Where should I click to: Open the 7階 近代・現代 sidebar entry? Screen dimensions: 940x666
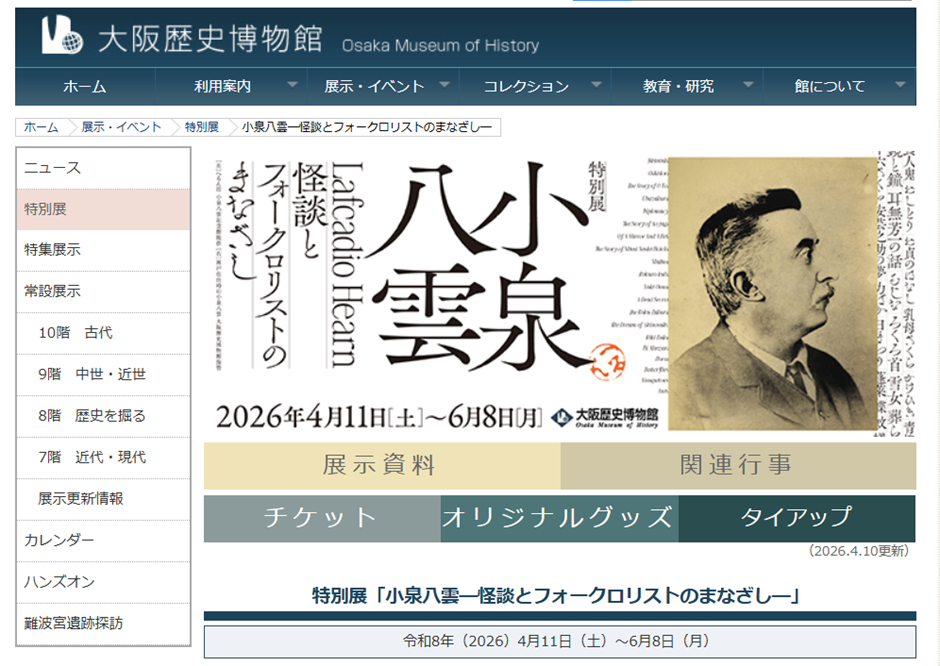(103, 457)
